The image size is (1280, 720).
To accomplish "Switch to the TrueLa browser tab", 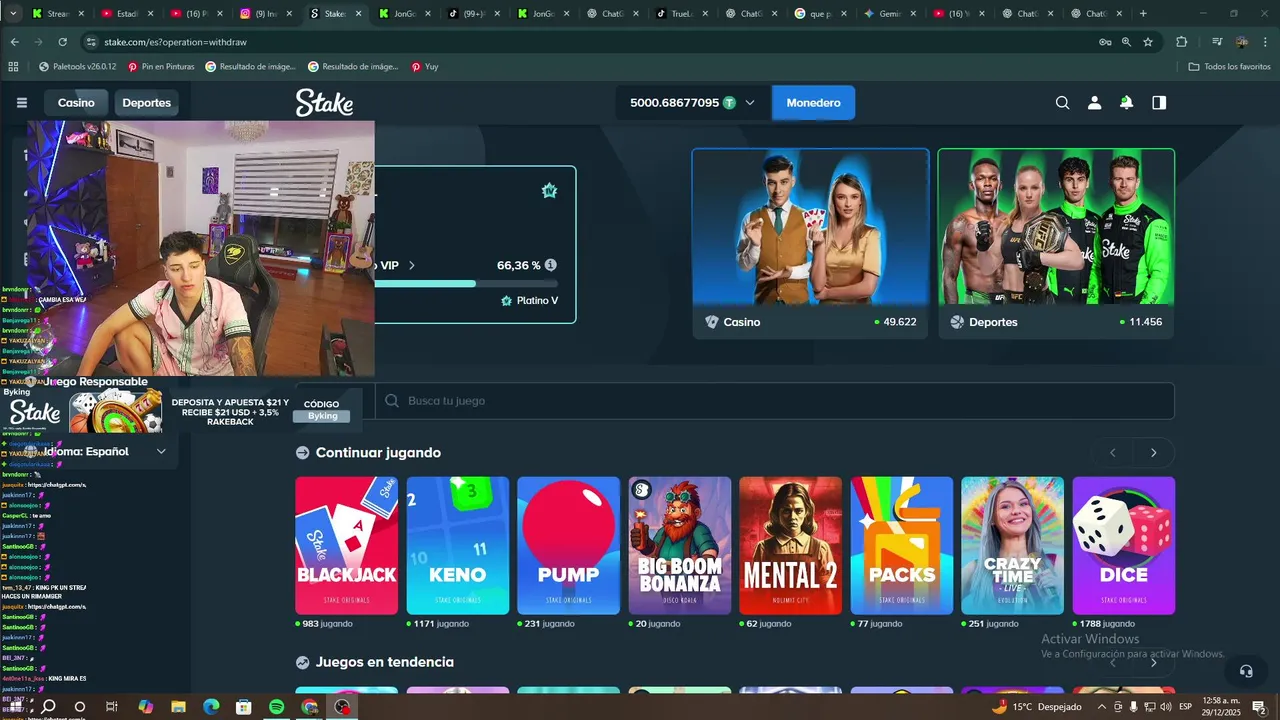I will pos(681,14).
